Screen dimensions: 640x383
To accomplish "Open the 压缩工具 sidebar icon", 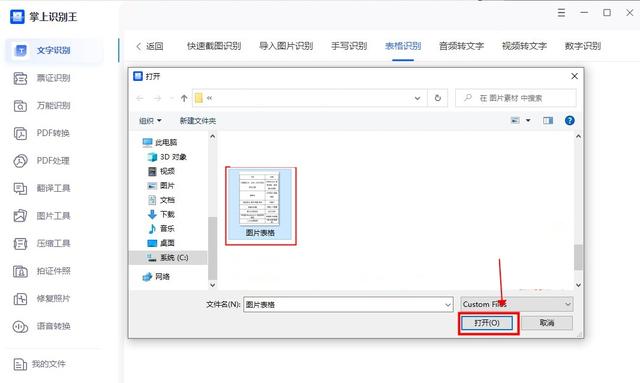I will (x=20, y=244).
